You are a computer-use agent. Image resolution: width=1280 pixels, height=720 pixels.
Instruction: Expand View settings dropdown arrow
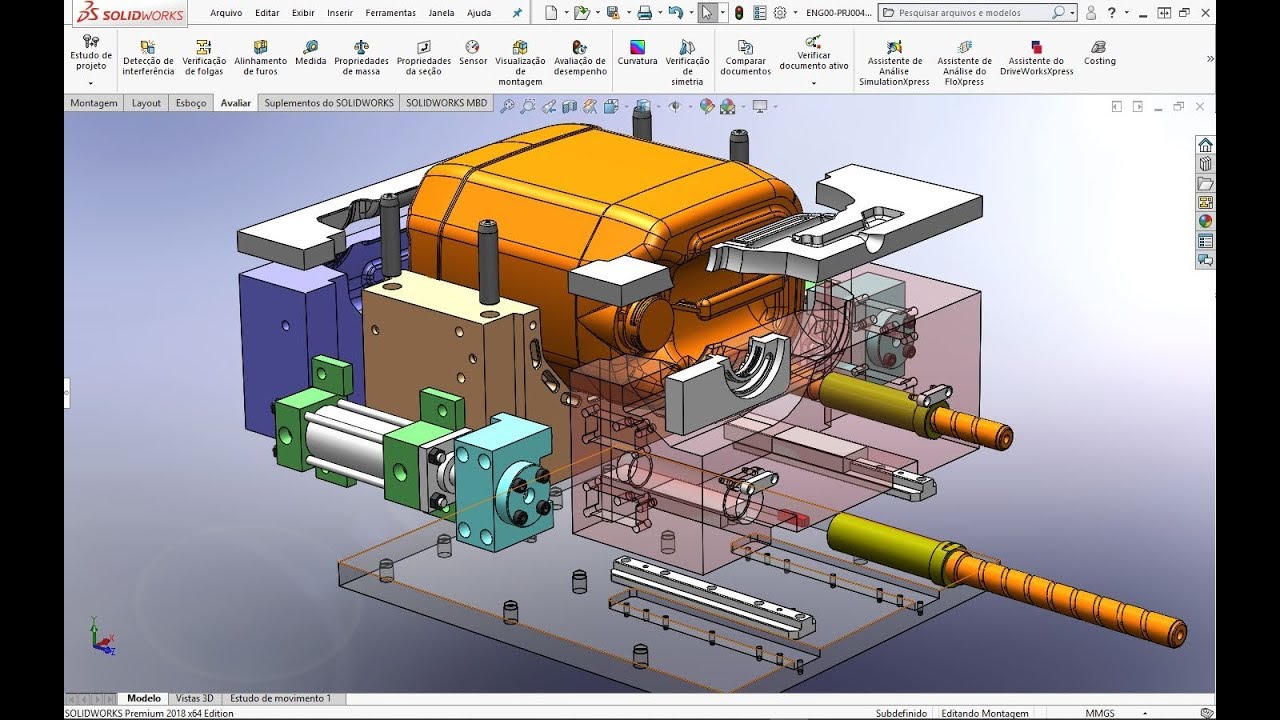[774, 106]
